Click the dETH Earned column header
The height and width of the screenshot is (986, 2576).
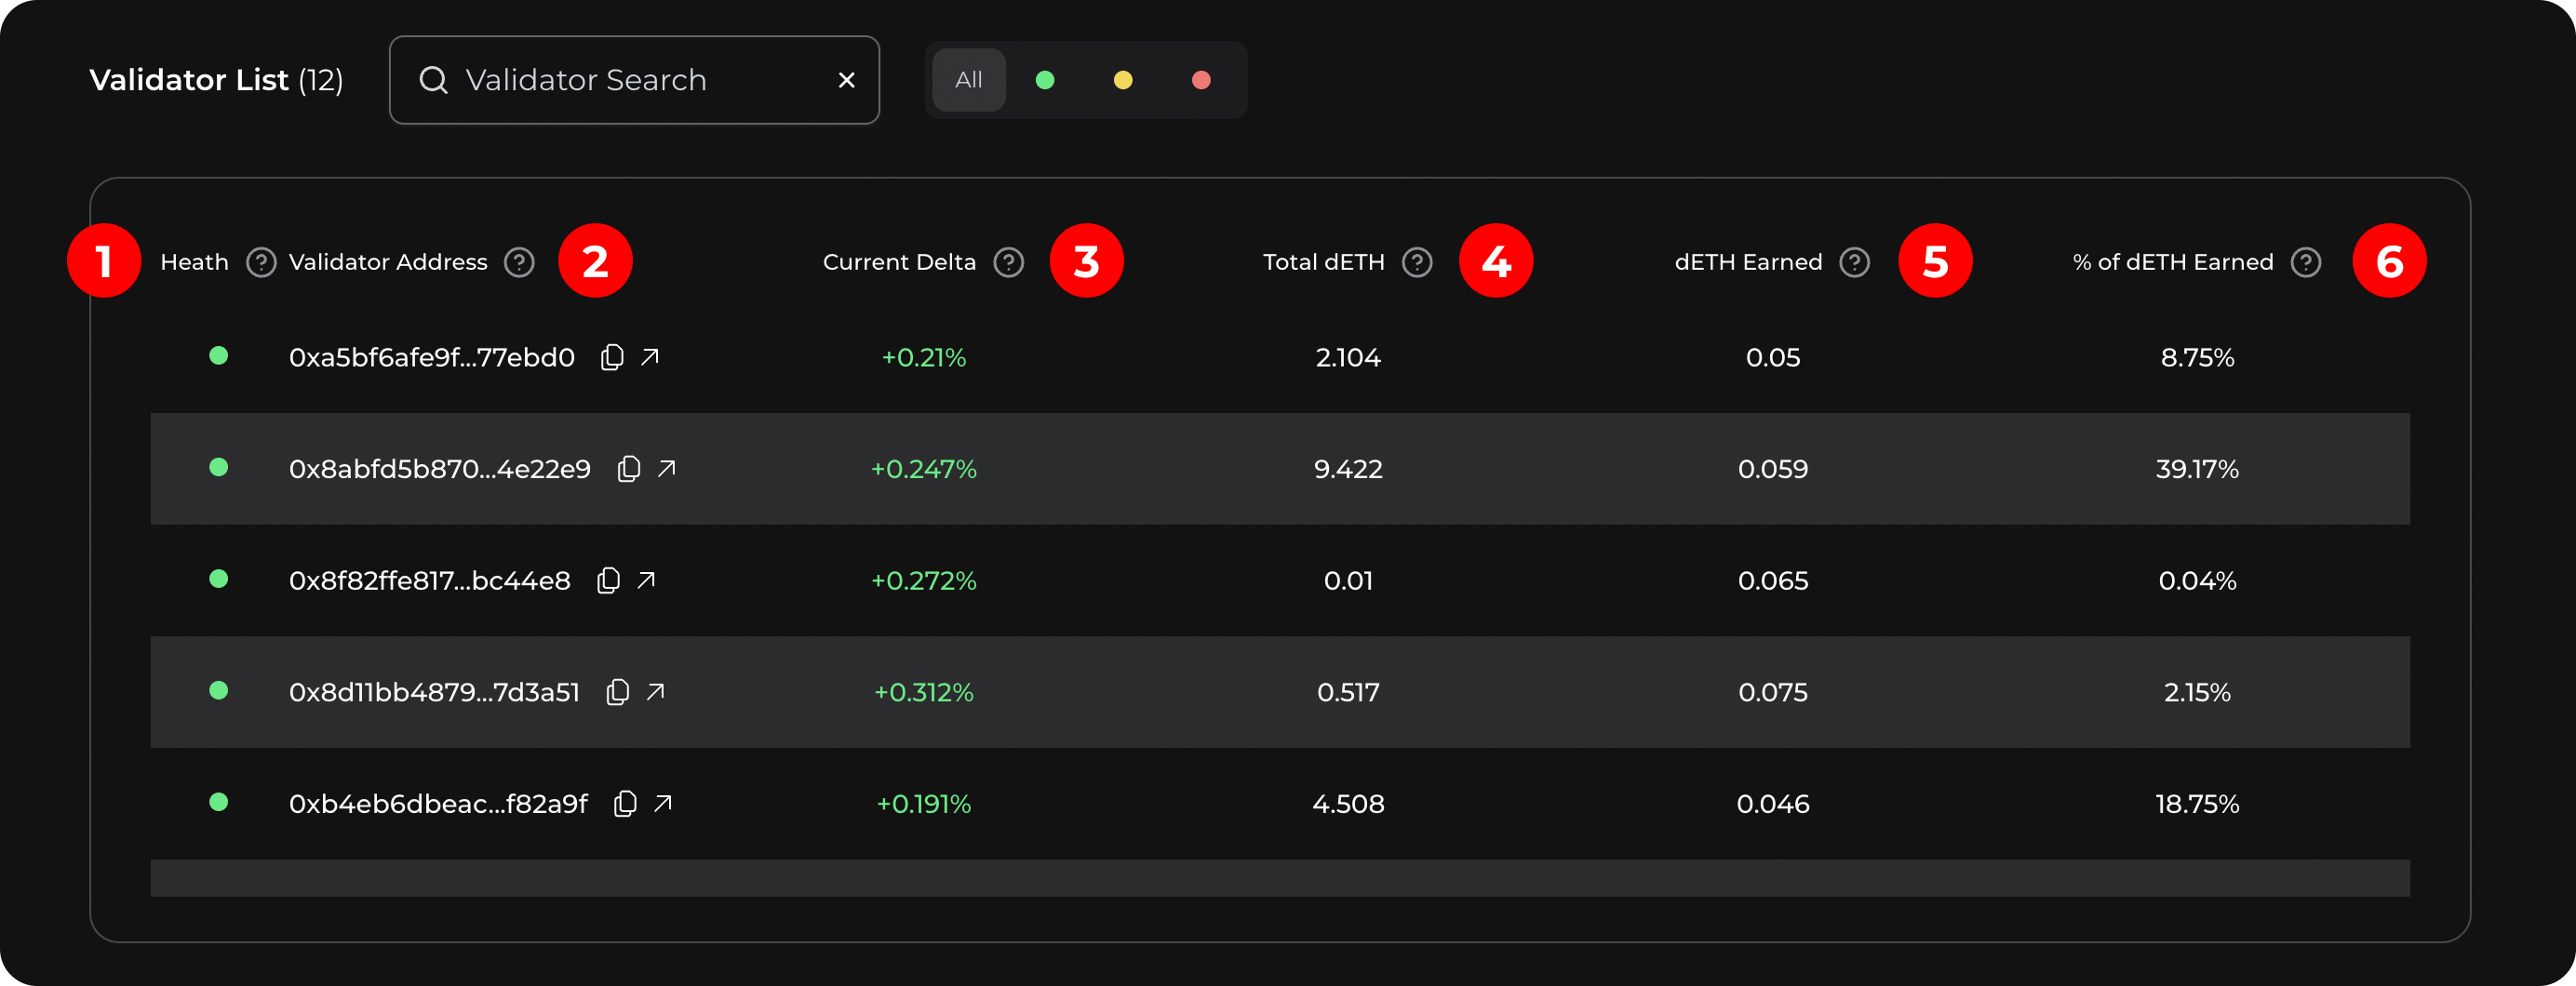[1748, 262]
